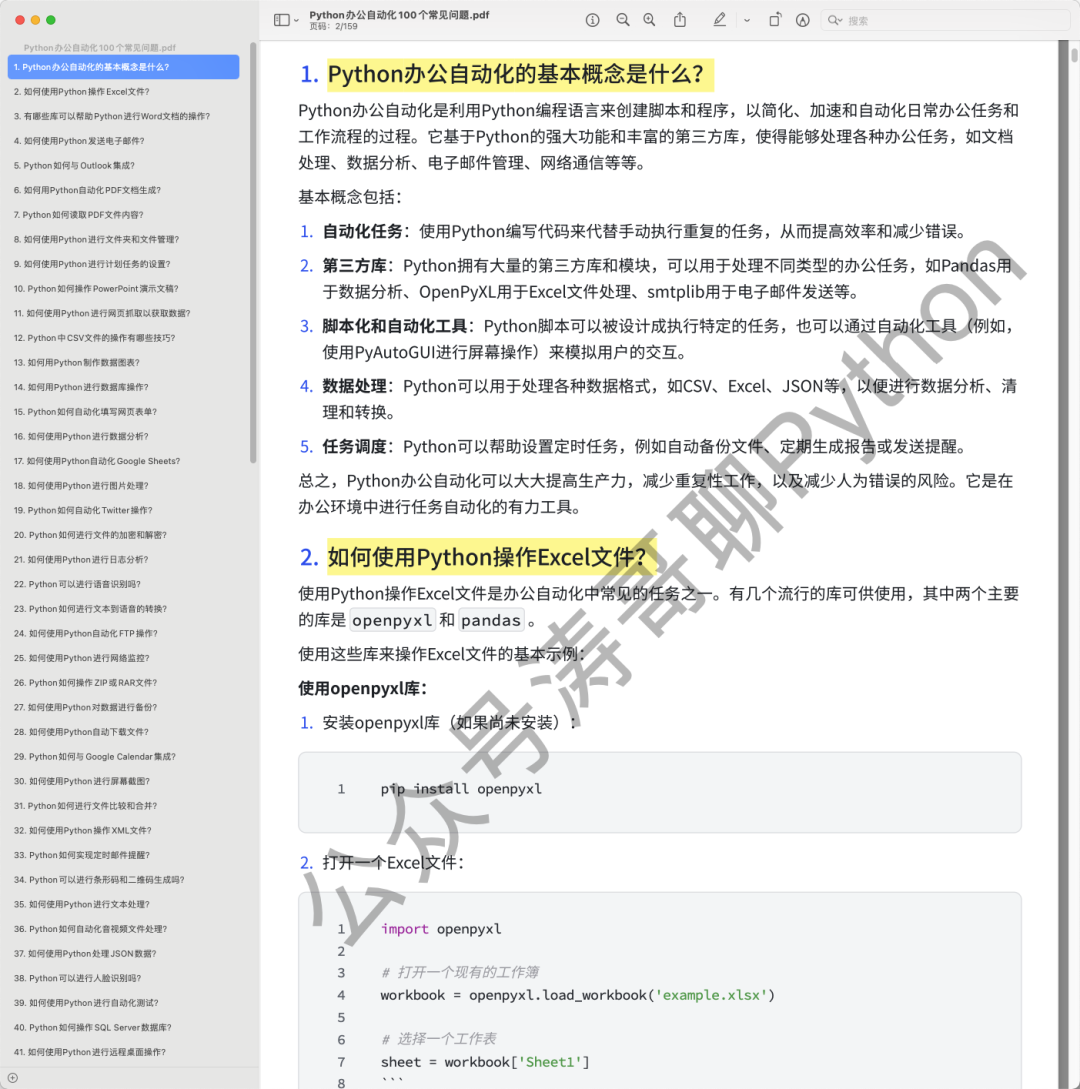Open item 36 自动化音视频文件处理
Viewport: 1080px width, 1089px height.
(x=124, y=929)
